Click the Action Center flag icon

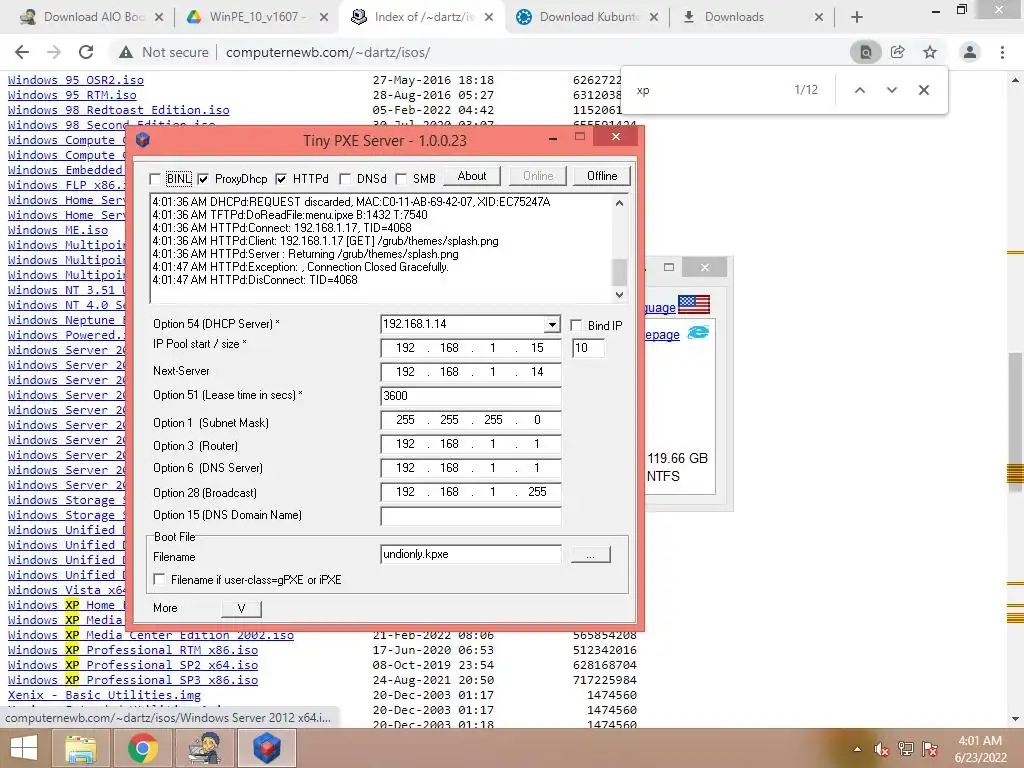pyautogui.click(x=930, y=749)
